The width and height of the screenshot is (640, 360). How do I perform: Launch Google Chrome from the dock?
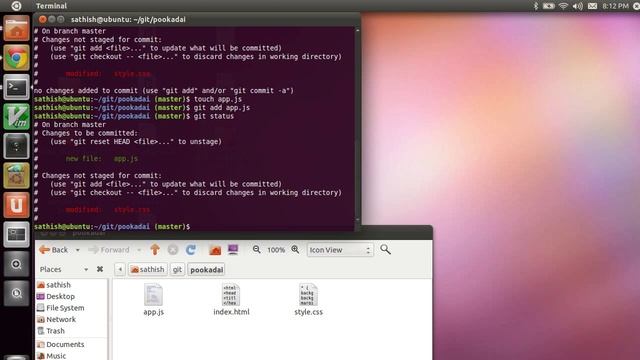16,58
